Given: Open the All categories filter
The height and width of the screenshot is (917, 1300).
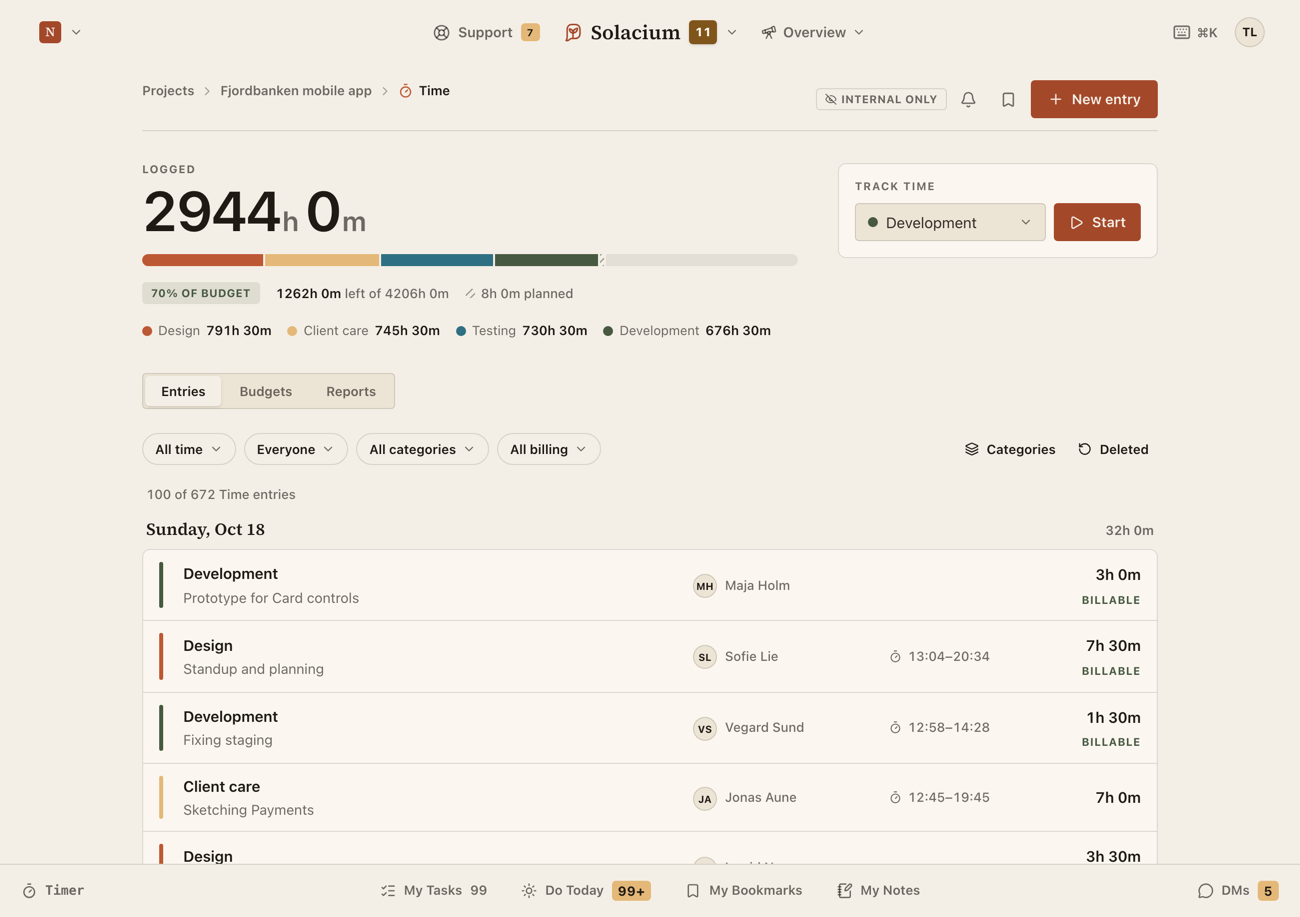Looking at the screenshot, I should pos(422,449).
